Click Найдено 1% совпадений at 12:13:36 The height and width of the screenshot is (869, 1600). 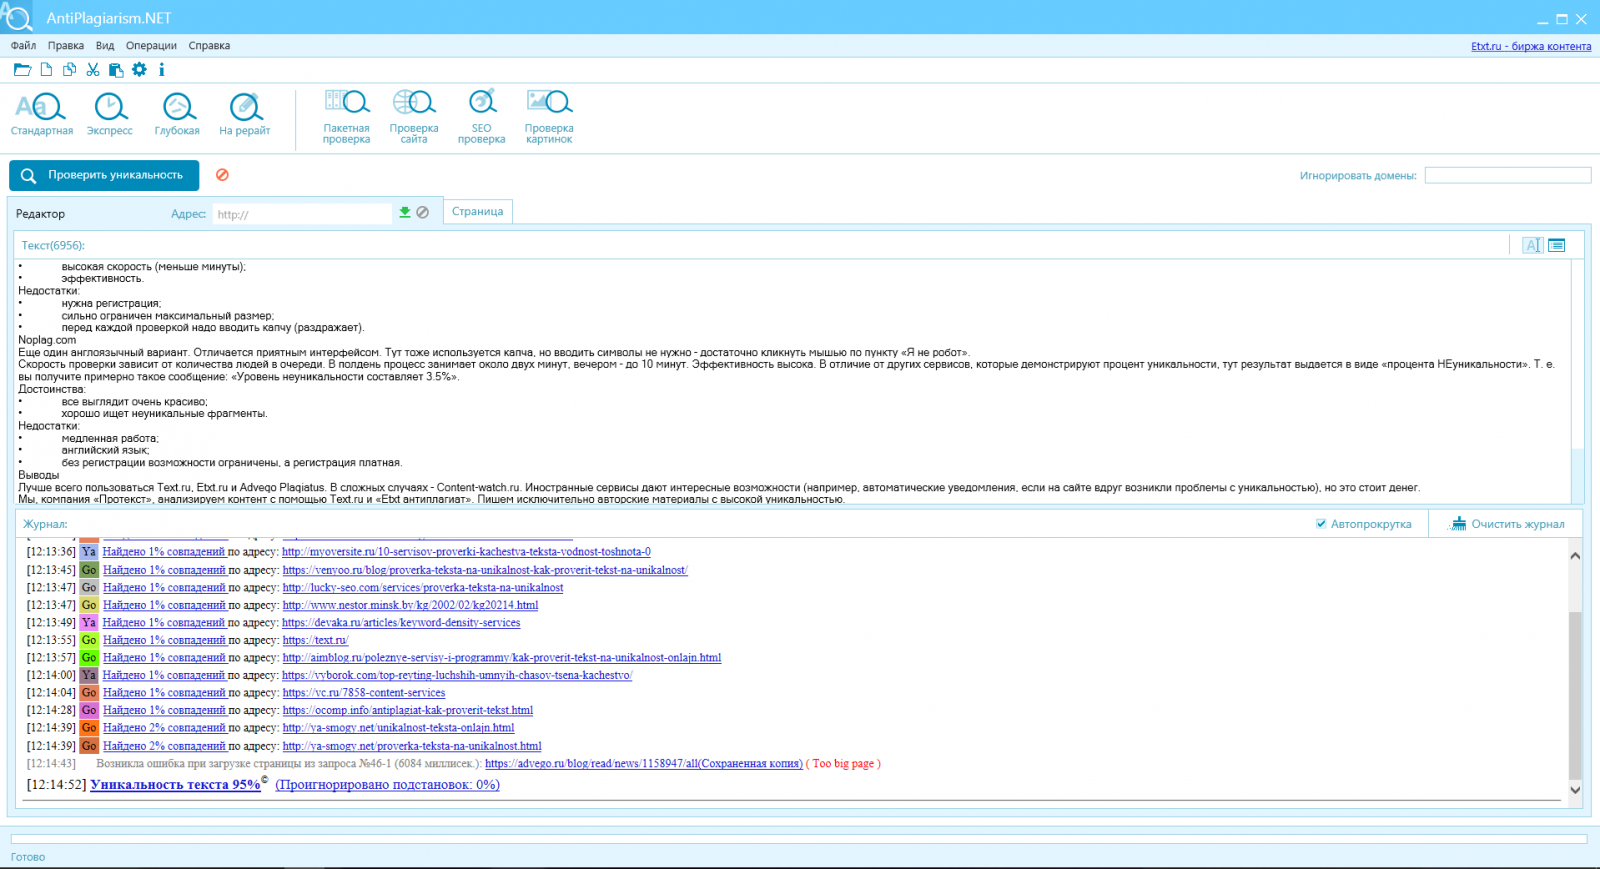164,552
